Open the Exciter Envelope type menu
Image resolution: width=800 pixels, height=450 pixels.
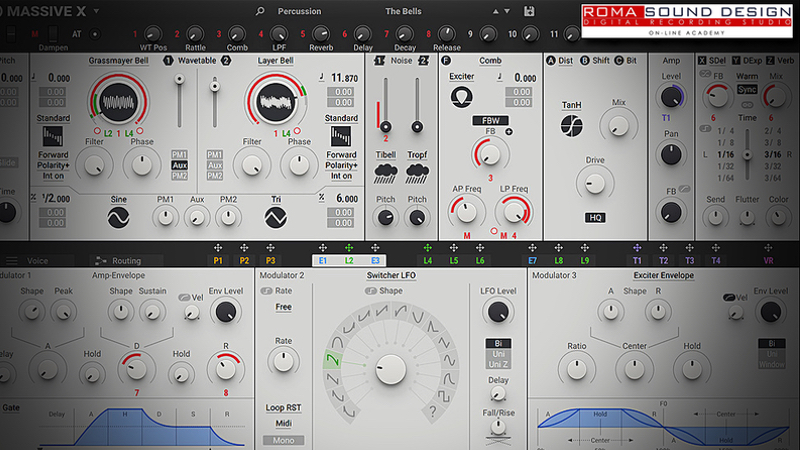663,275
